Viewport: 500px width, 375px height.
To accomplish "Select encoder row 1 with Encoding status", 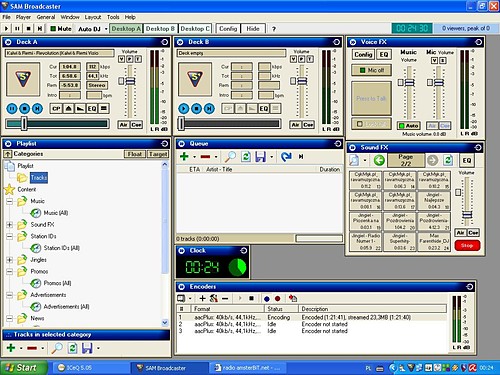I will tap(312, 317).
